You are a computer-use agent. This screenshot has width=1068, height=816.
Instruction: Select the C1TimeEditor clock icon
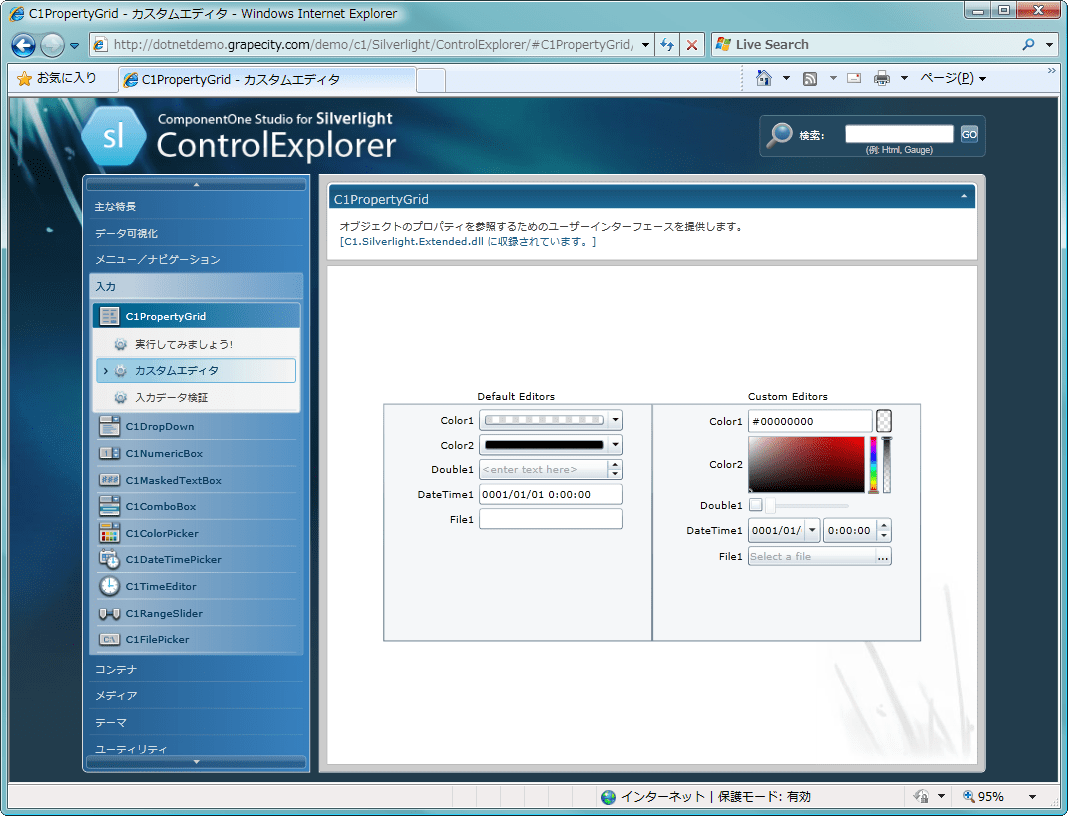(x=111, y=586)
